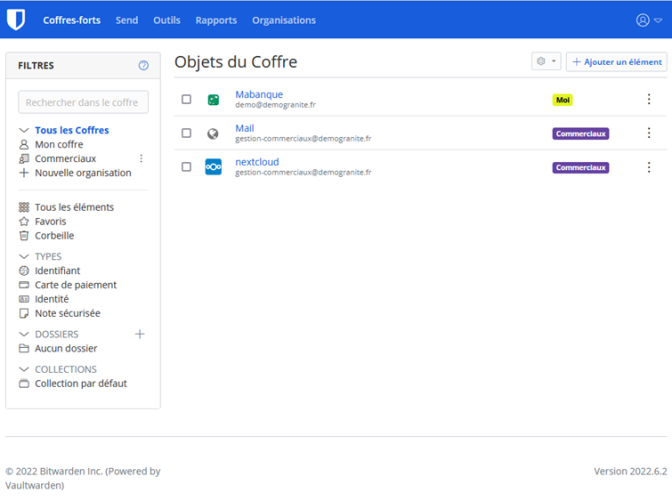The width and height of the screenshot is (672, 501).
Task: Tick the Mabanque checkbox
Action: [186, 99]
